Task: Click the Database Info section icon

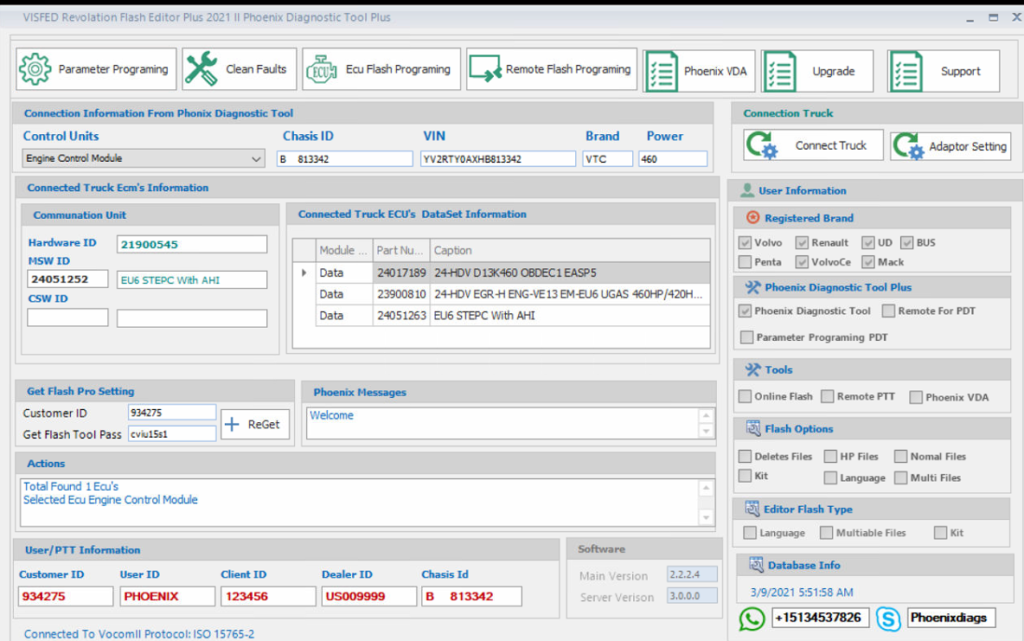Action: pos(756,565)
